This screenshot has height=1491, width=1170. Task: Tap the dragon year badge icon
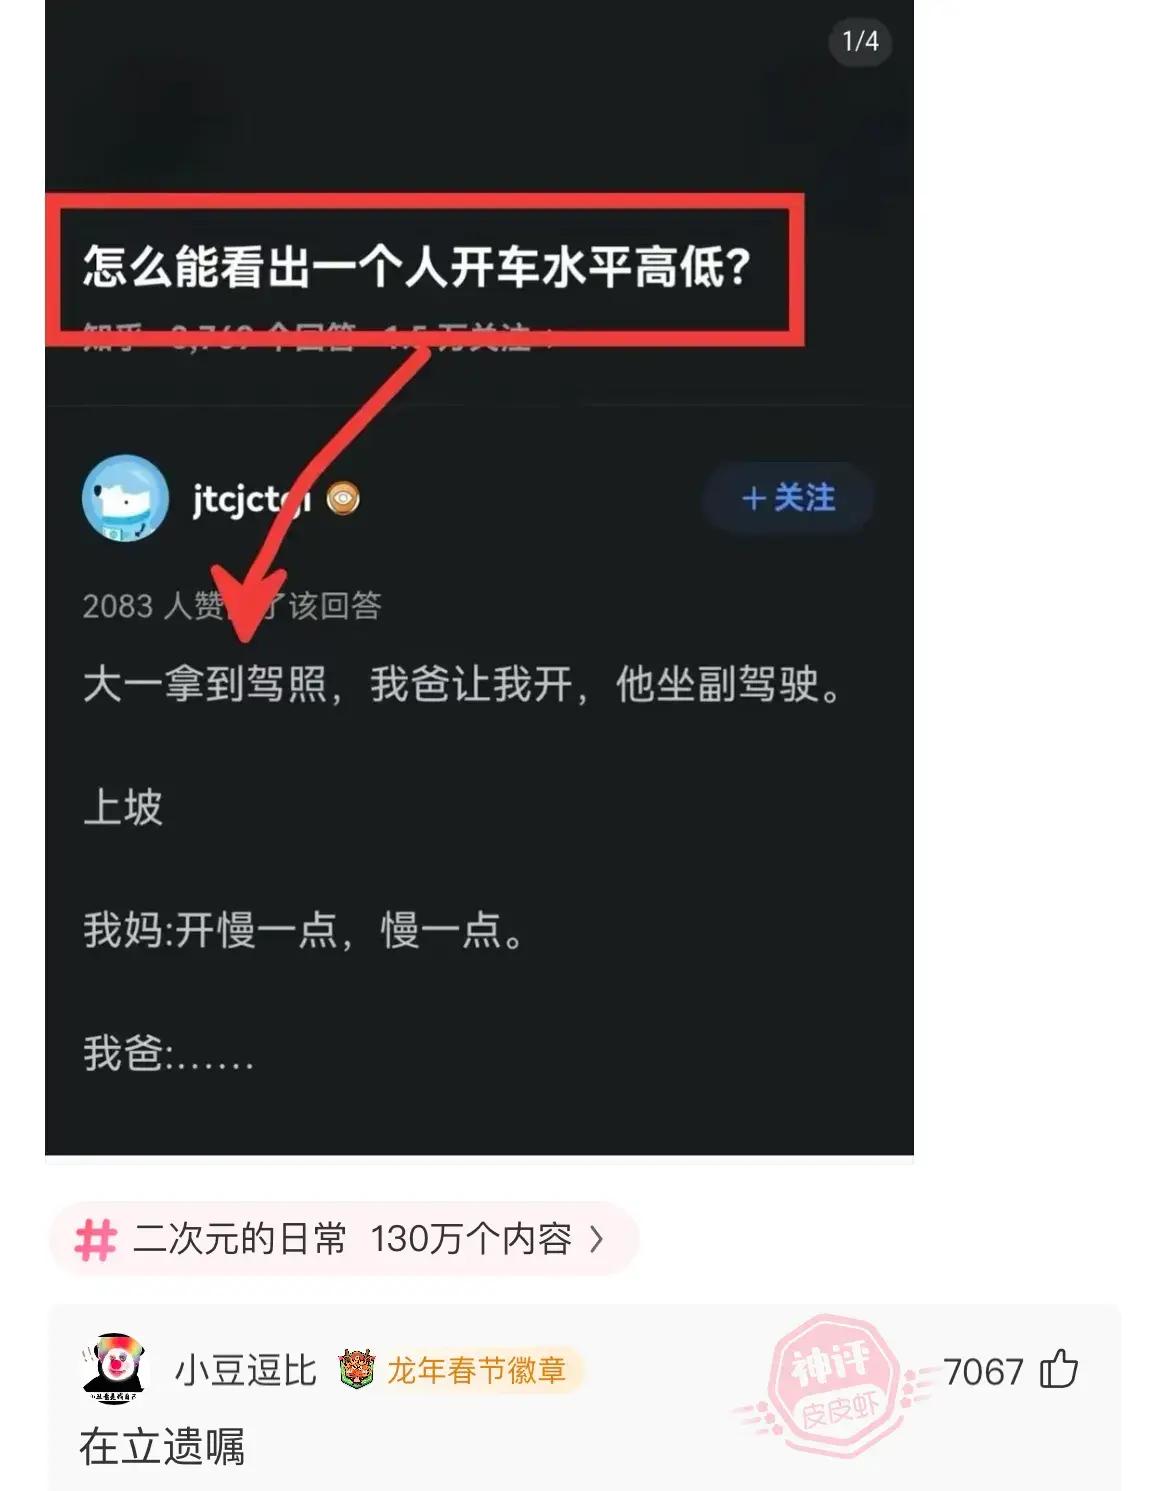pos(356,1369)
